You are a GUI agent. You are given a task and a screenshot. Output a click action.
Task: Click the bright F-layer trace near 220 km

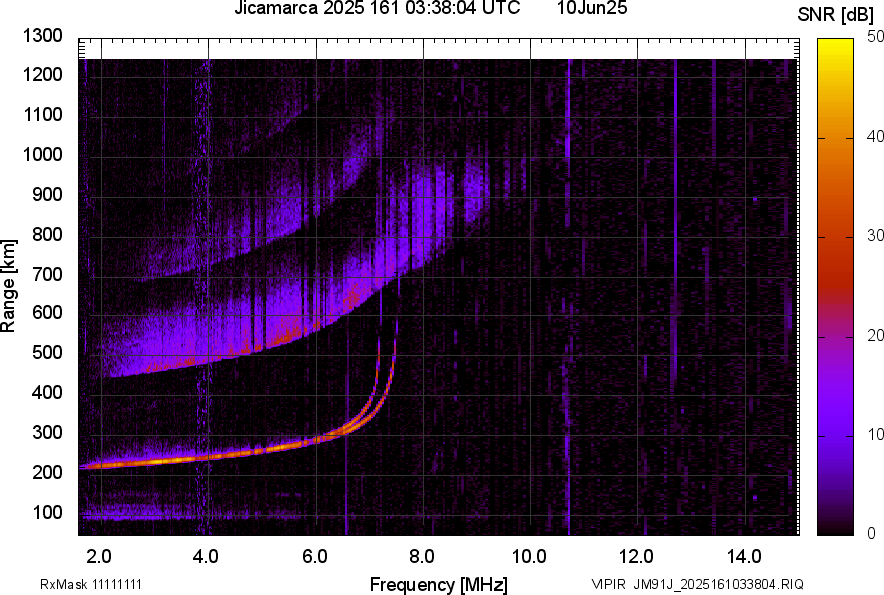click(169, 460)
